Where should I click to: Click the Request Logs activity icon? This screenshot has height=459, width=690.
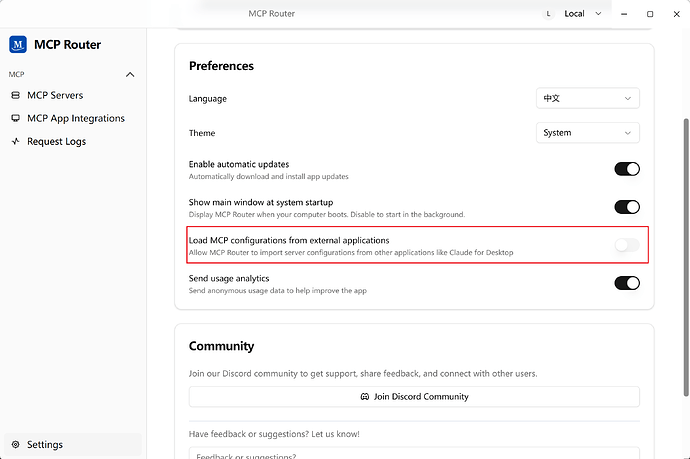(x=15, y=141)
